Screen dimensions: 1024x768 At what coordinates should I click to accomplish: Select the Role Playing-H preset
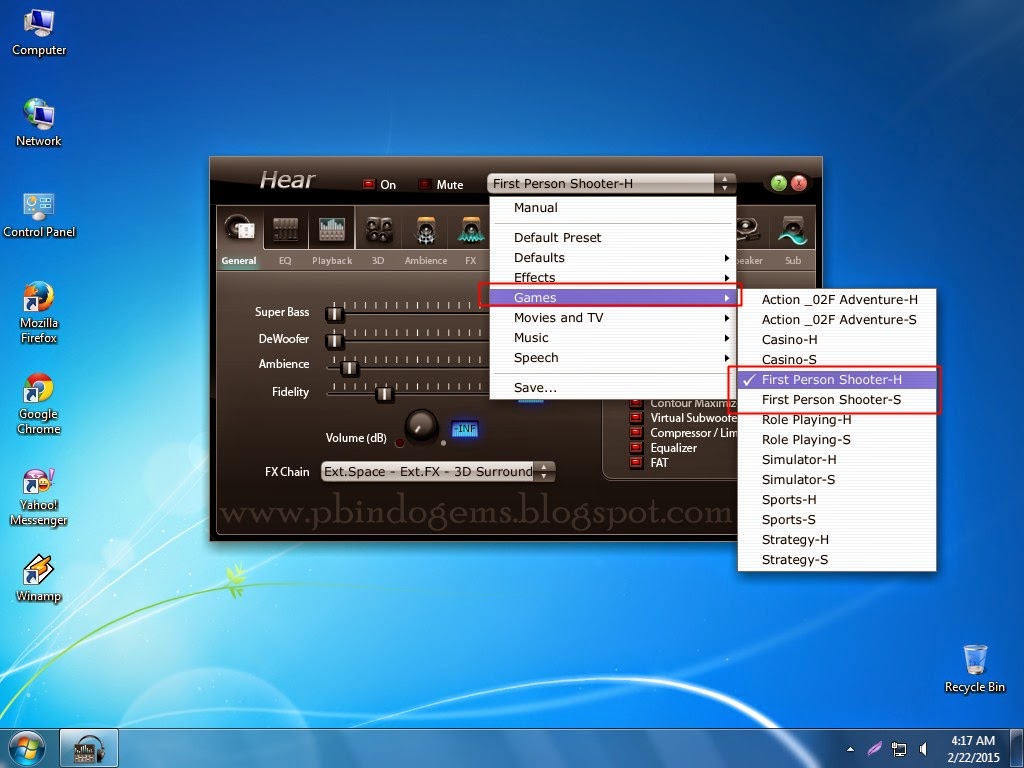tap(837, 420)
